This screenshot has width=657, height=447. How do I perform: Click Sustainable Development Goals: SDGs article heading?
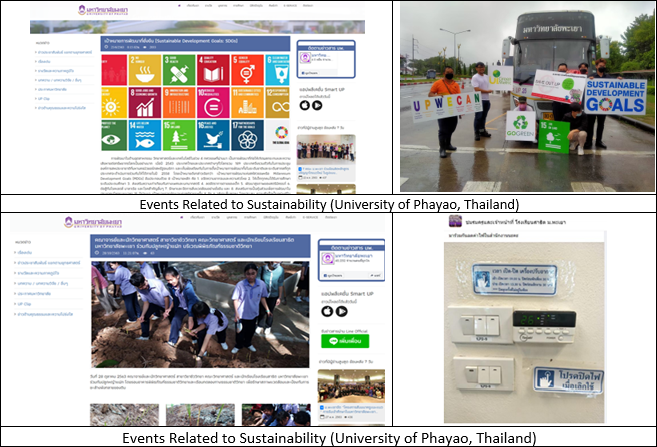pos(171,41)
